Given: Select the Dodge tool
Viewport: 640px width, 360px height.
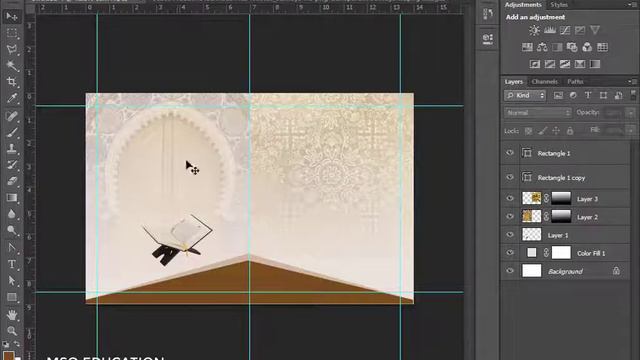Looking at the screenshot, I should click(12, 231).
